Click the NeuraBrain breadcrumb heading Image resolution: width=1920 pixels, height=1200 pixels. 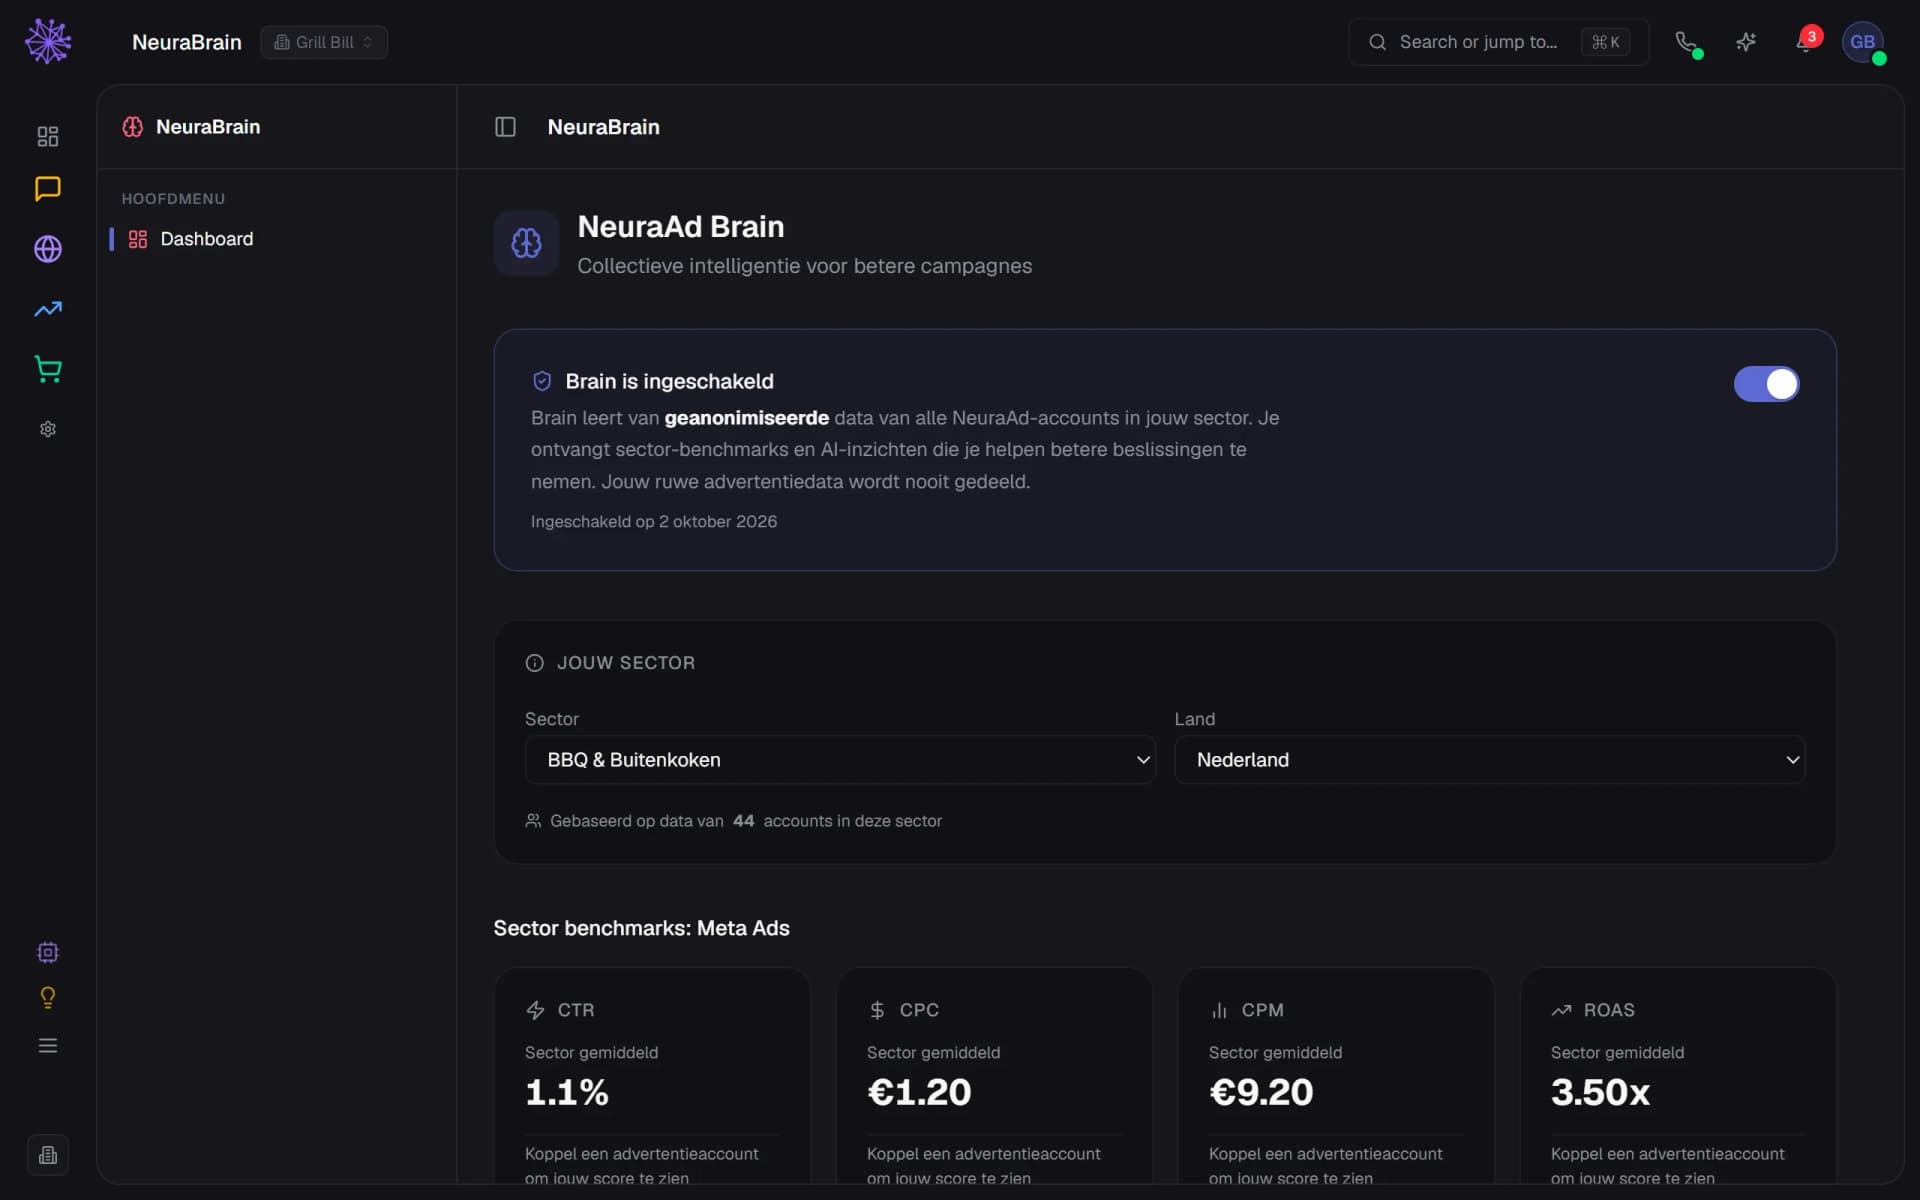coord(603,127)
